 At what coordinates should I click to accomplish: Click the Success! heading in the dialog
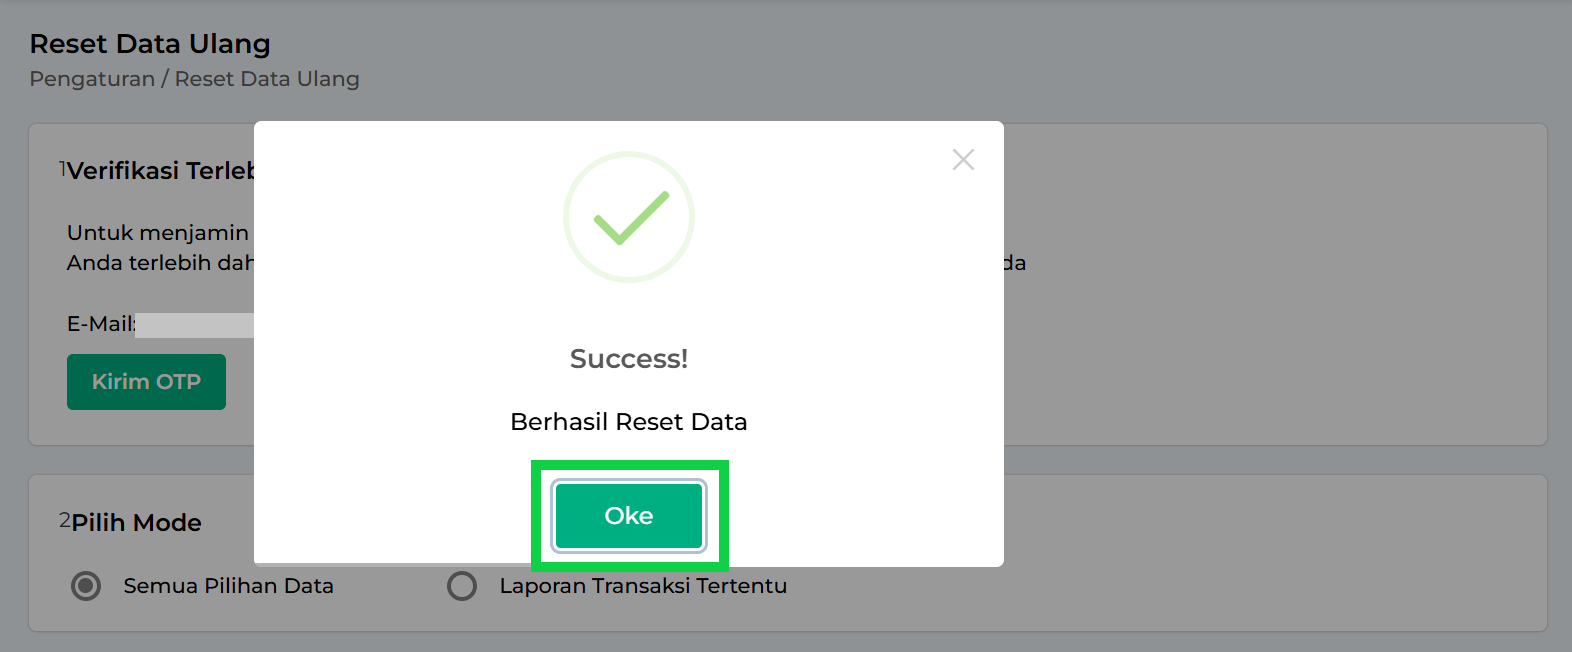tap(629, 359)
